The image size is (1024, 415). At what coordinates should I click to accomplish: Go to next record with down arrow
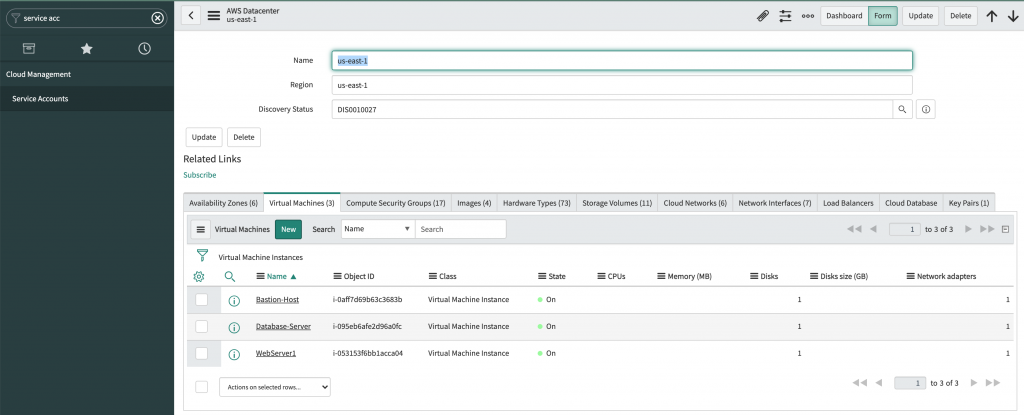pyautogui.click(x=1014, y=16)
